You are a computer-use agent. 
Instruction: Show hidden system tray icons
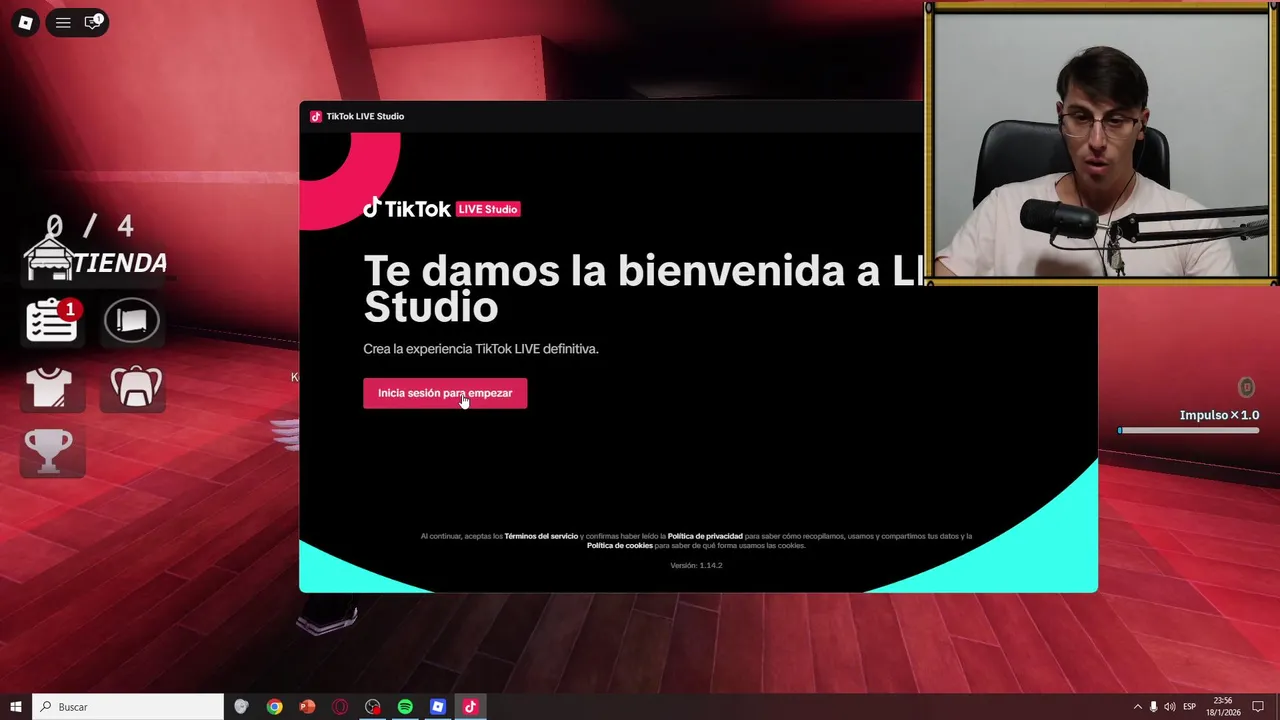pyautogui.click(x=1137, y=707)
